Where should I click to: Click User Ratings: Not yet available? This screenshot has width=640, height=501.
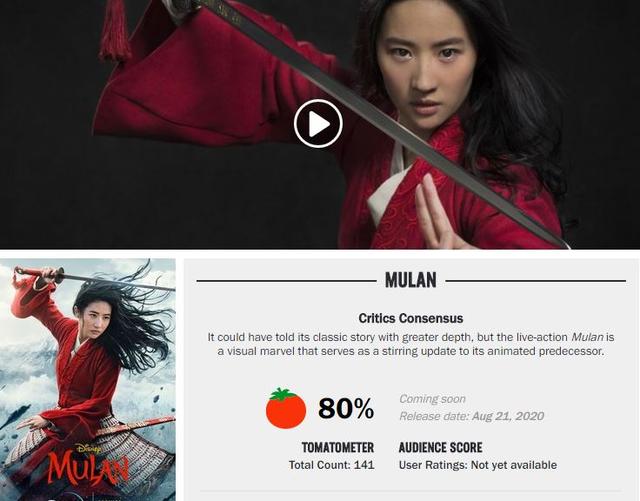tap(478, 465)
